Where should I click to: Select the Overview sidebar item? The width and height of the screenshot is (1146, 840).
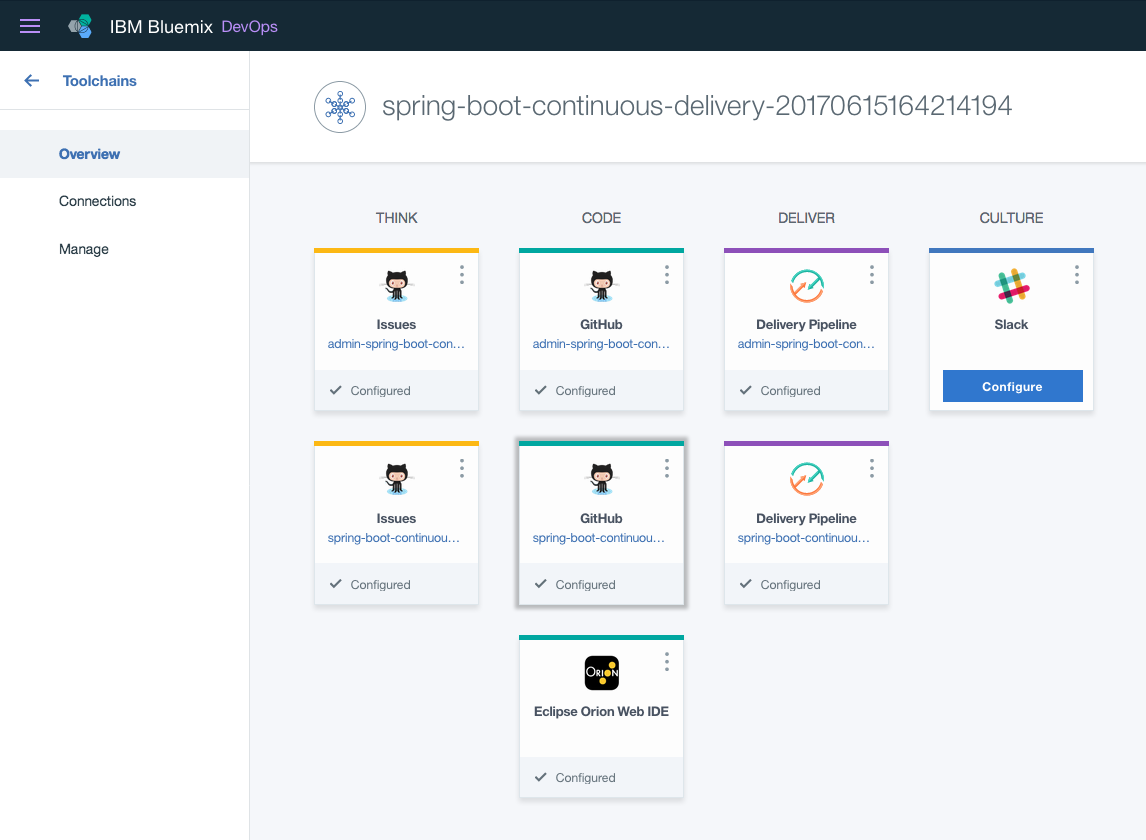pyautogui.click(x=124, y=154)
